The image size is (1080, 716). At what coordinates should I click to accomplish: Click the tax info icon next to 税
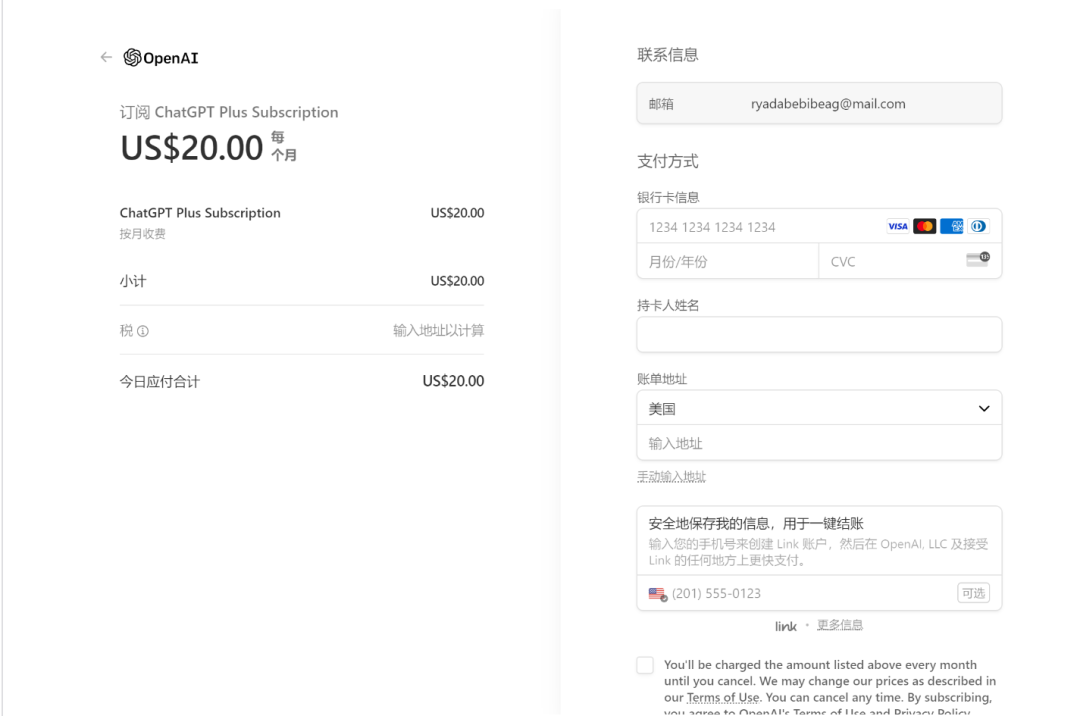coord(143,331)
